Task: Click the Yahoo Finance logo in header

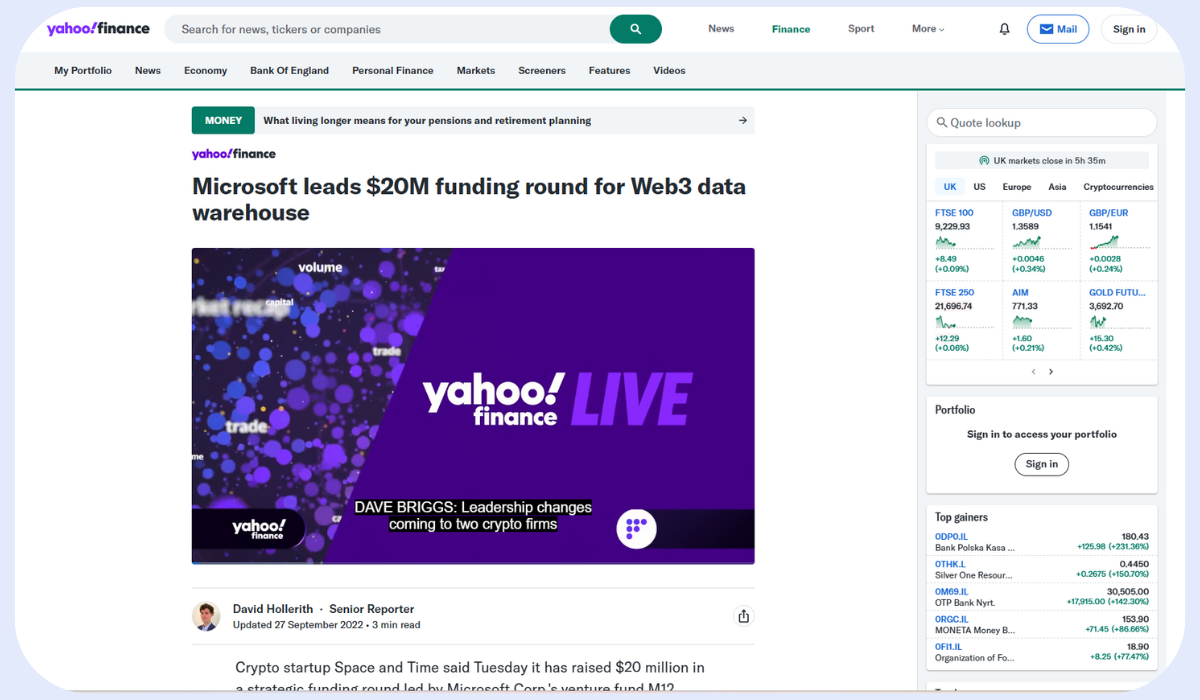Action: click(98, 29)
